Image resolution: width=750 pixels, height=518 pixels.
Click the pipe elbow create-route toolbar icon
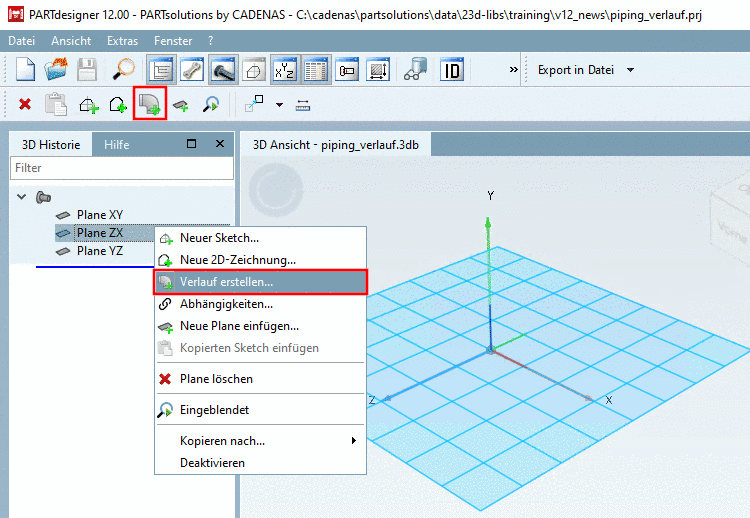(150, 103)
